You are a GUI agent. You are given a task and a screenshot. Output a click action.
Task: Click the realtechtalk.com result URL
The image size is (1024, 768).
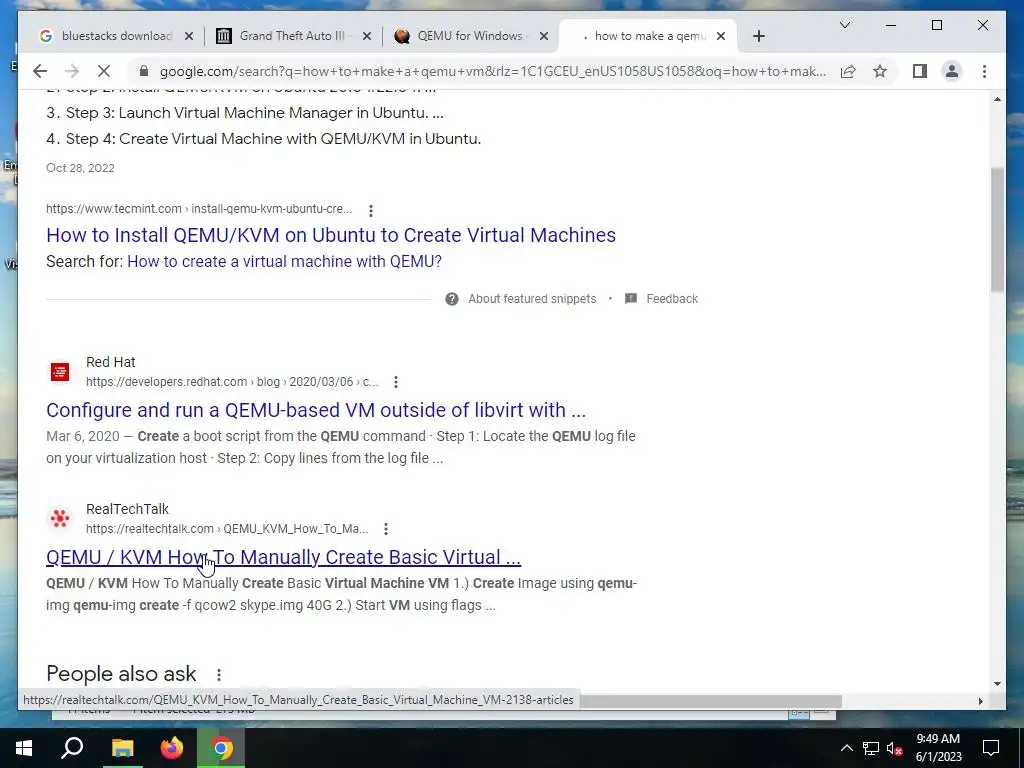click(227, 529)
